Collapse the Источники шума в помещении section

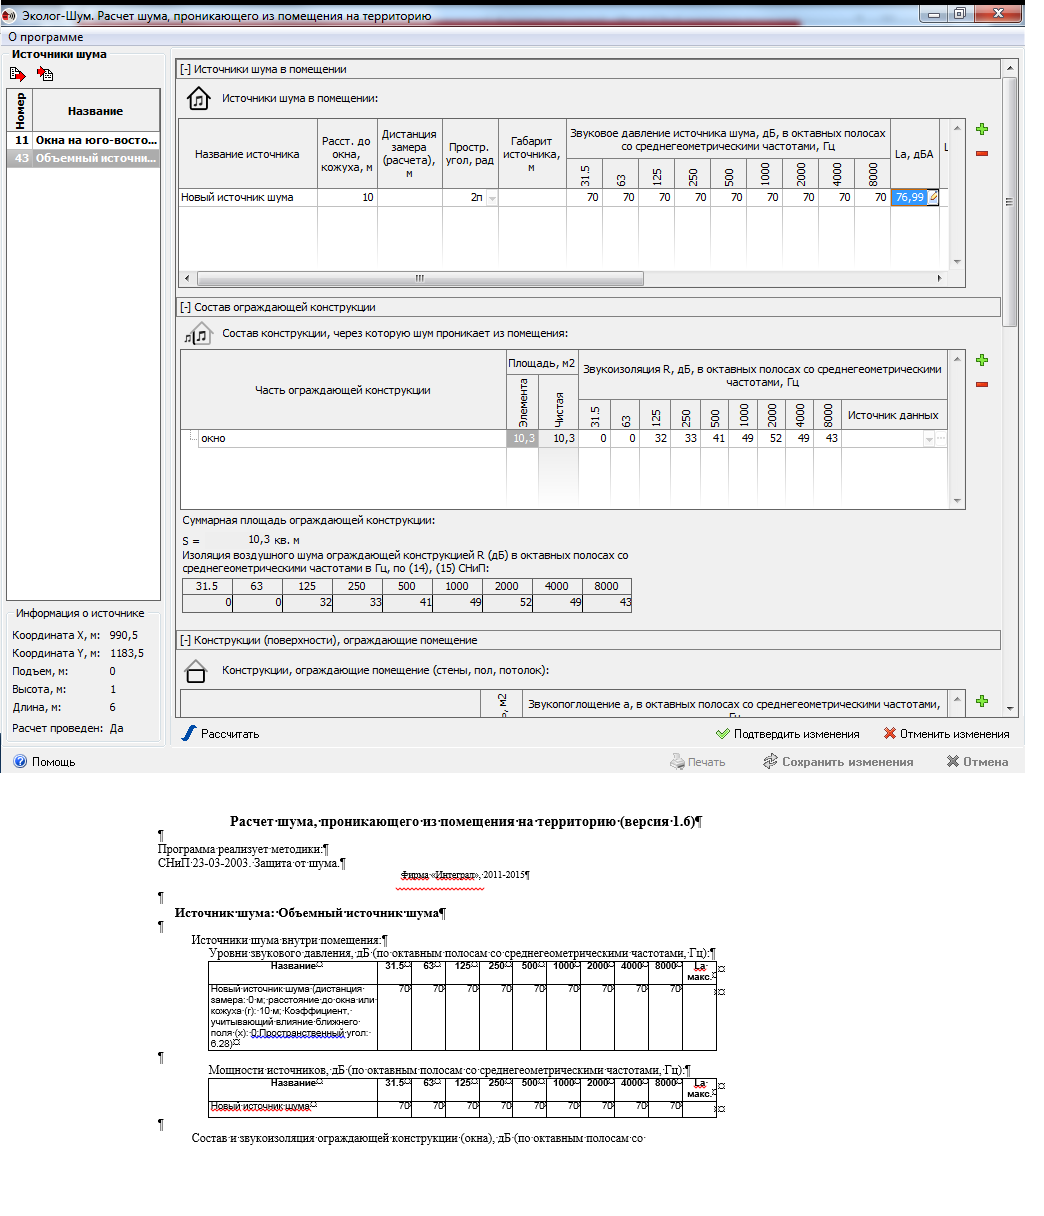185,70
